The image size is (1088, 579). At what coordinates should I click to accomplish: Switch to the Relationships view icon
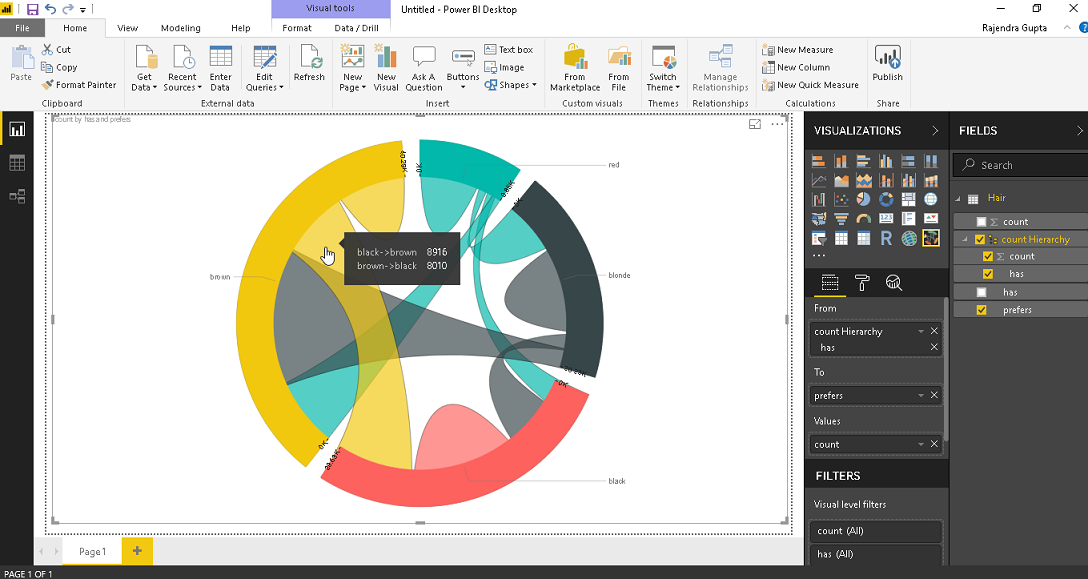17,196
